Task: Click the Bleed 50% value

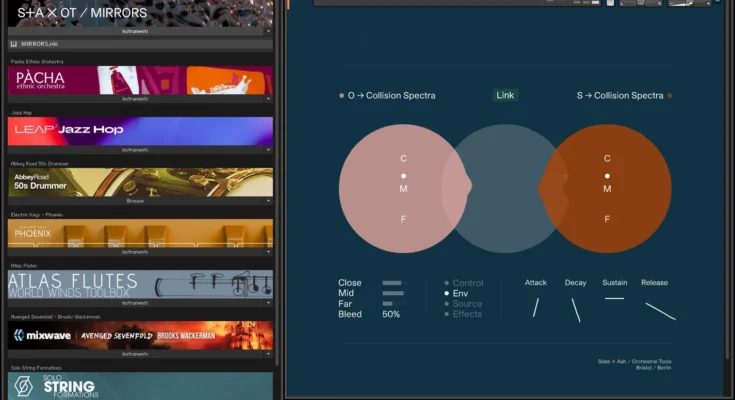Action: point(391,315)
